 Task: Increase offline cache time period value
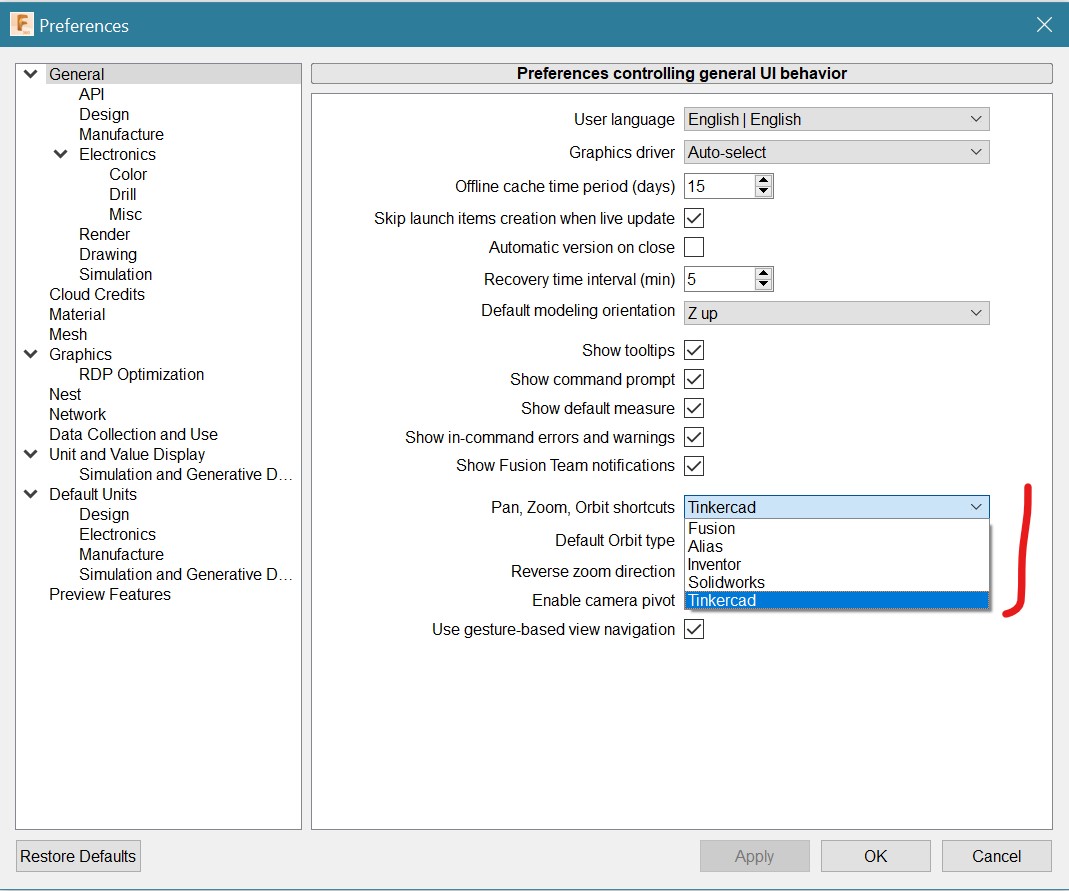764,181
